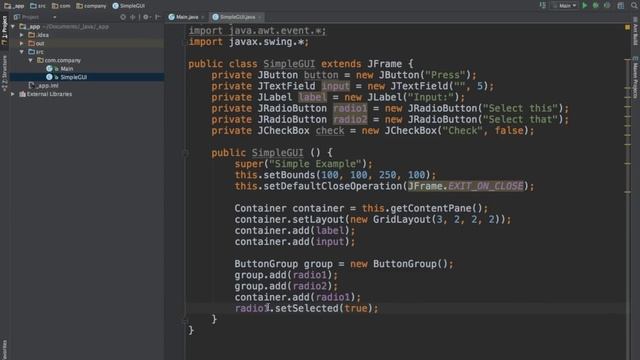The width and height of the screenshot is (640, 360).
Task: Click ButtonGroup group declaration line
Action: tap(344, 264)
